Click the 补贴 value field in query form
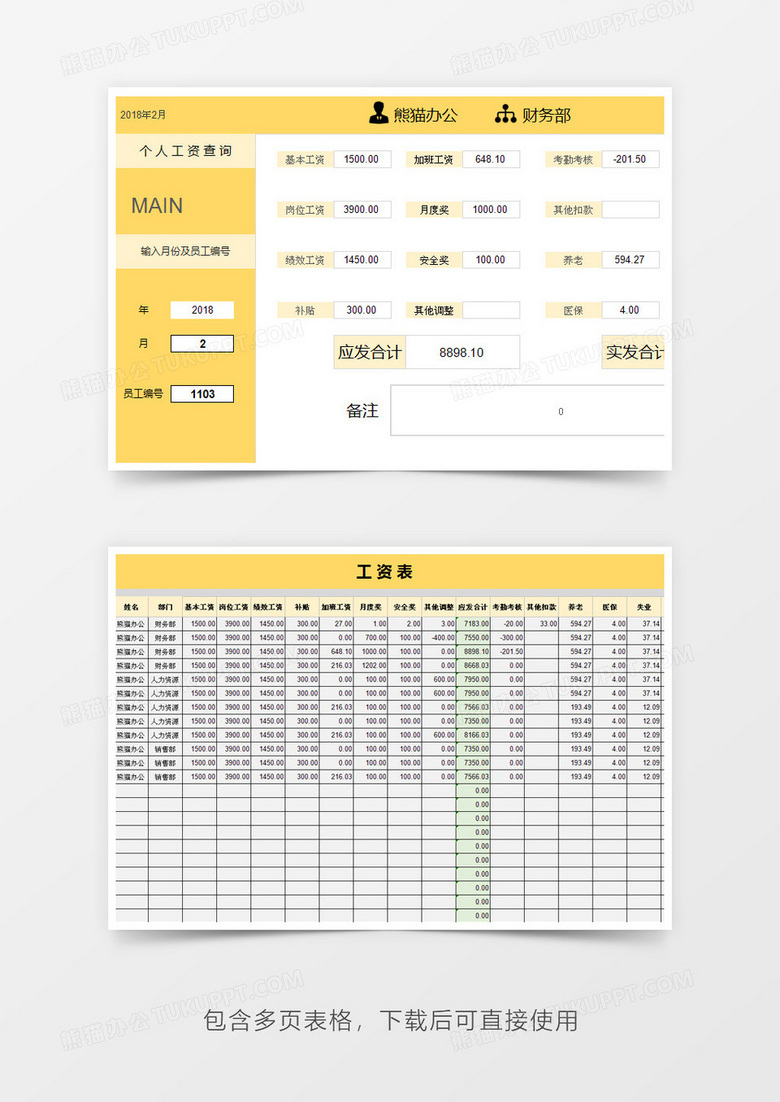Image resolution: width=780 pixels, height=1102 pixels. [x=362, y=310]
